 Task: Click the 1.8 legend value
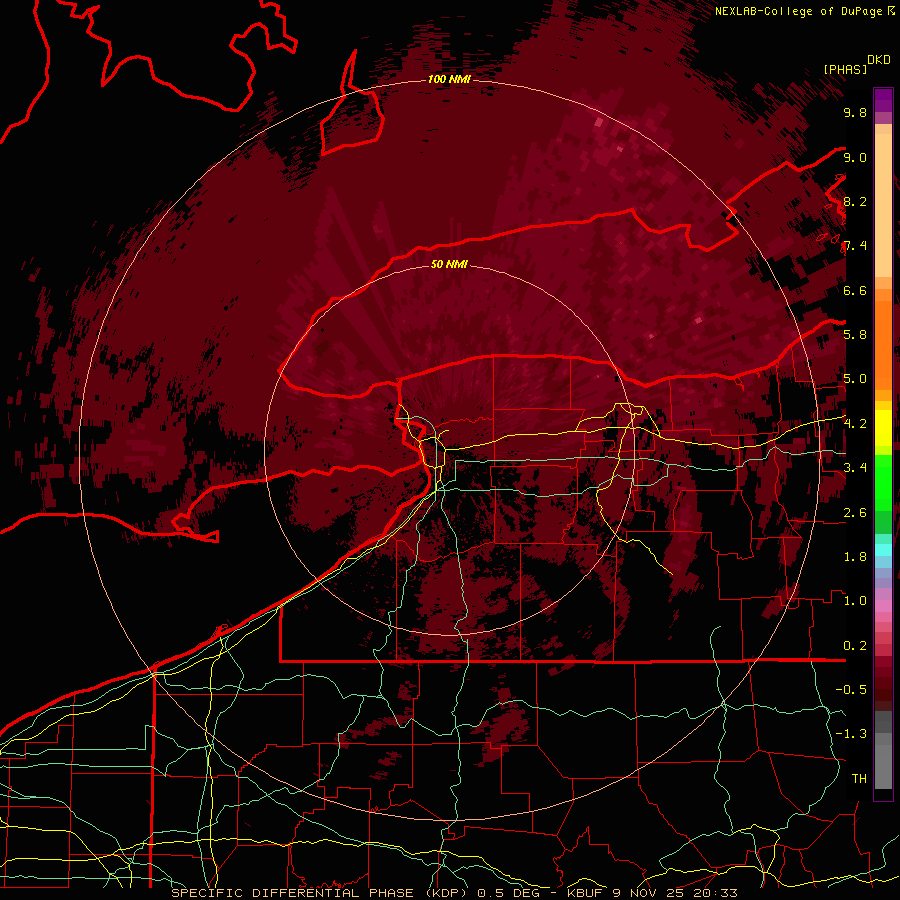coord(855,557)
